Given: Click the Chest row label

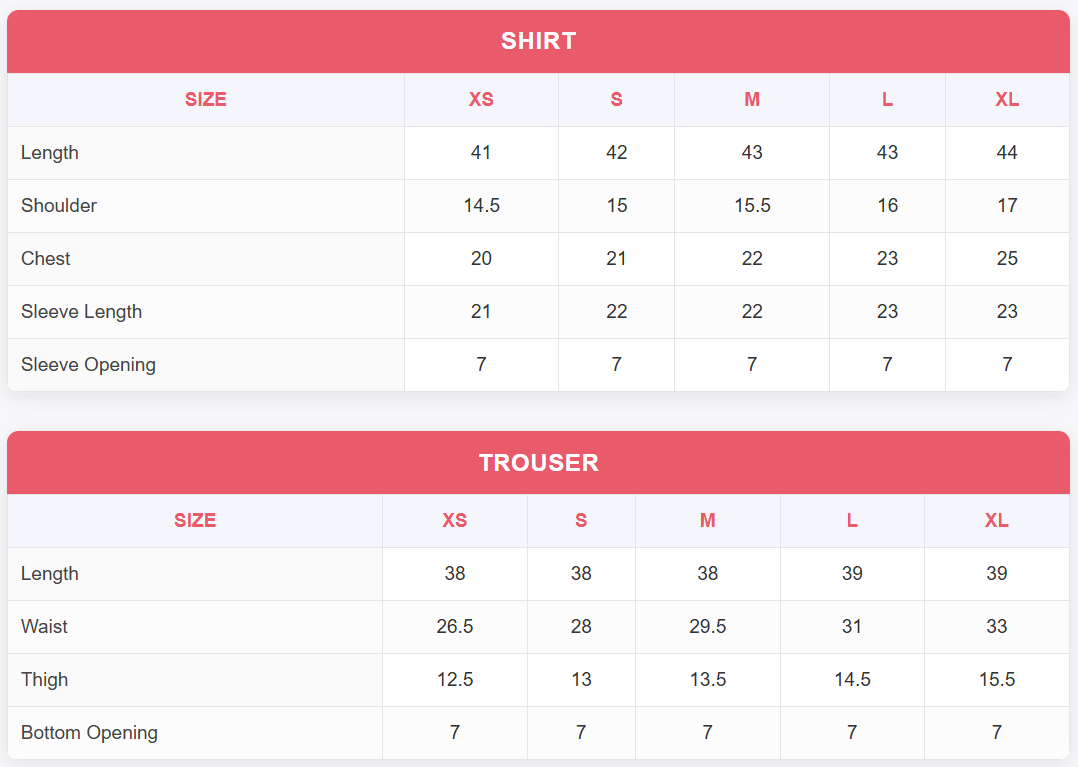Looking at the screenshot, I should click(46, 259).
